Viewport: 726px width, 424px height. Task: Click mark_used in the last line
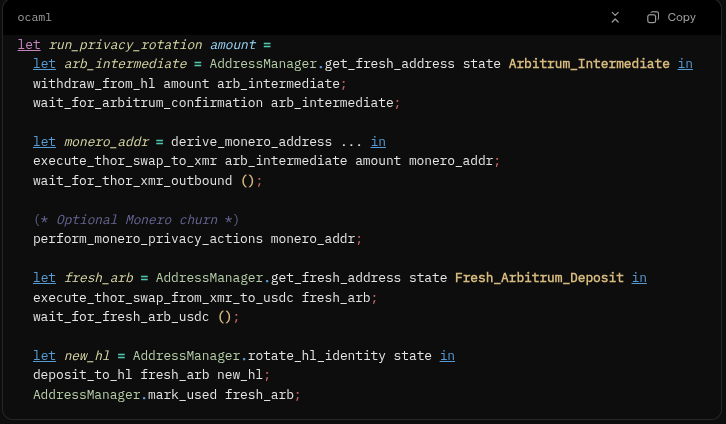click(x=182, y=394)
